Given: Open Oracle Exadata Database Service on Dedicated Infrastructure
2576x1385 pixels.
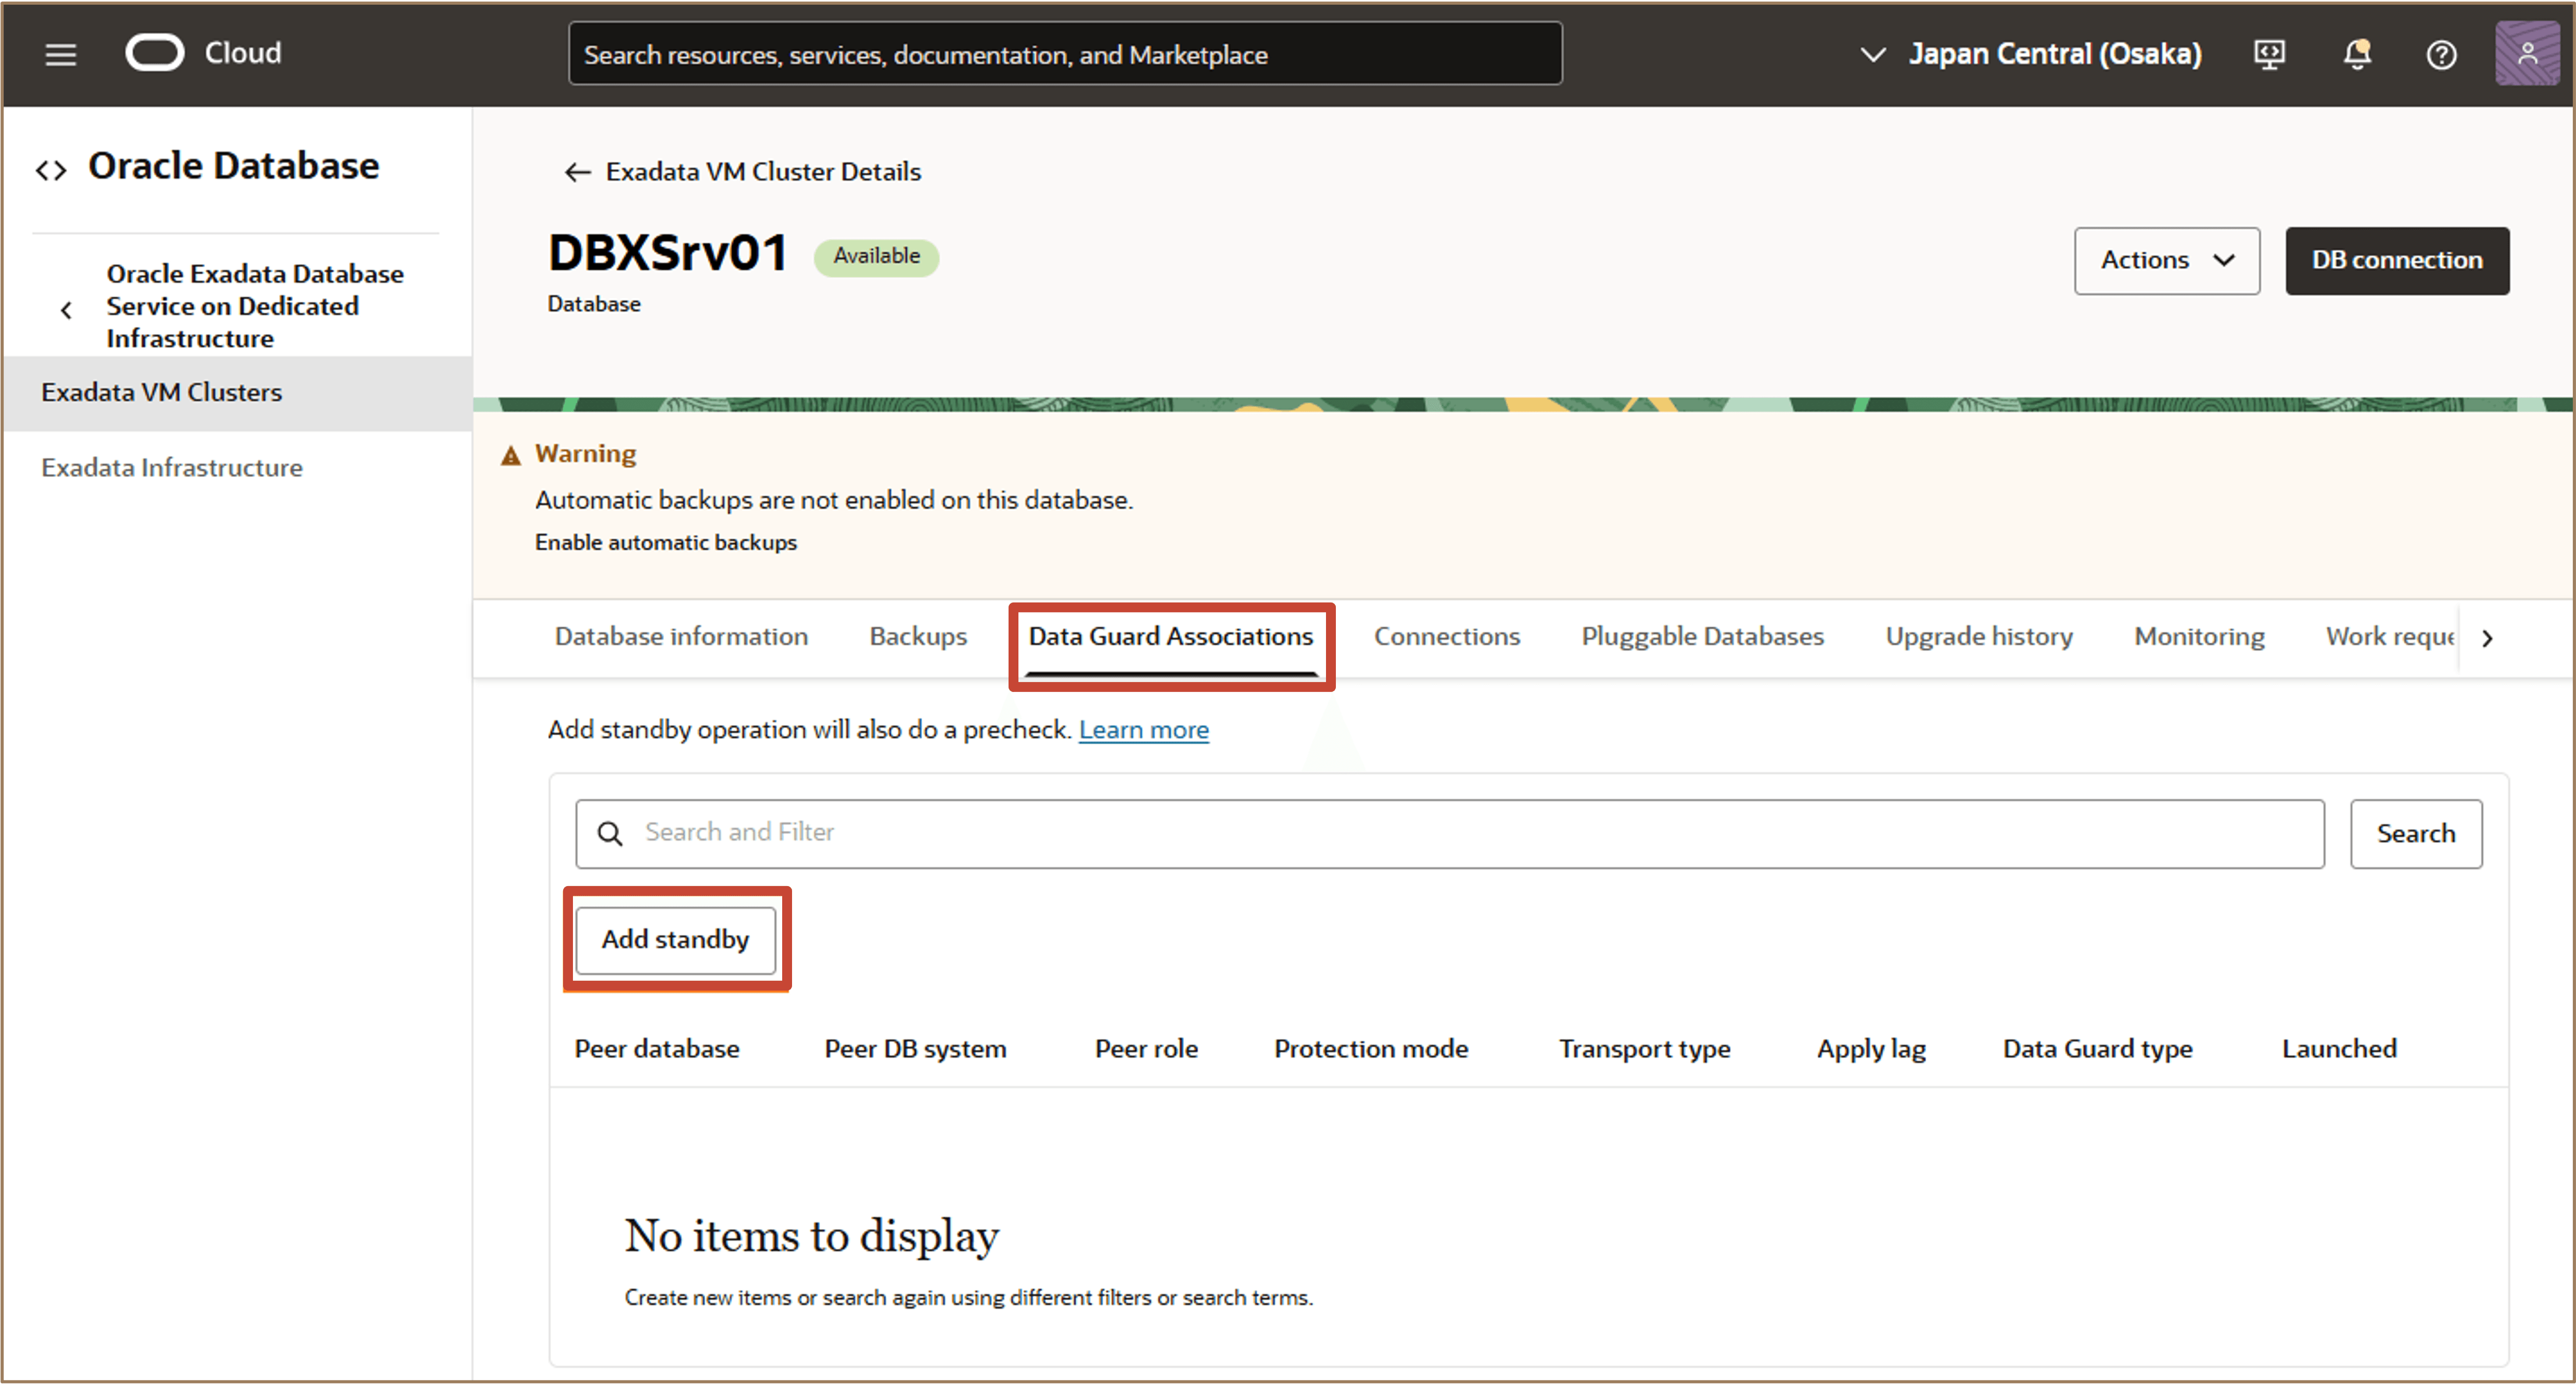Looking at the screenshot, I should [254, 306].
